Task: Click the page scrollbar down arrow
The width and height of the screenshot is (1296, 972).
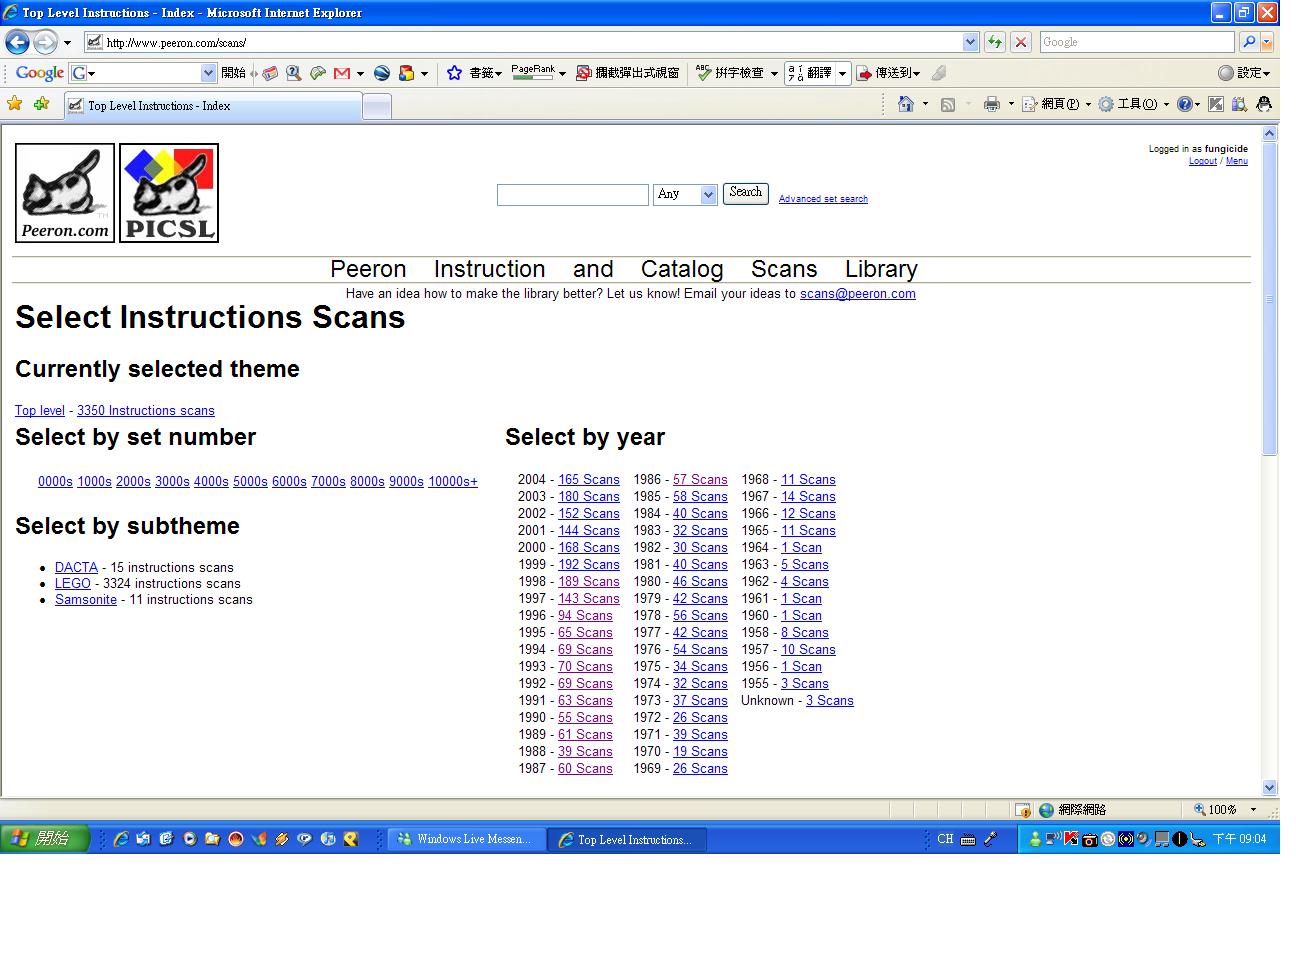Action: click(1270, 788)
